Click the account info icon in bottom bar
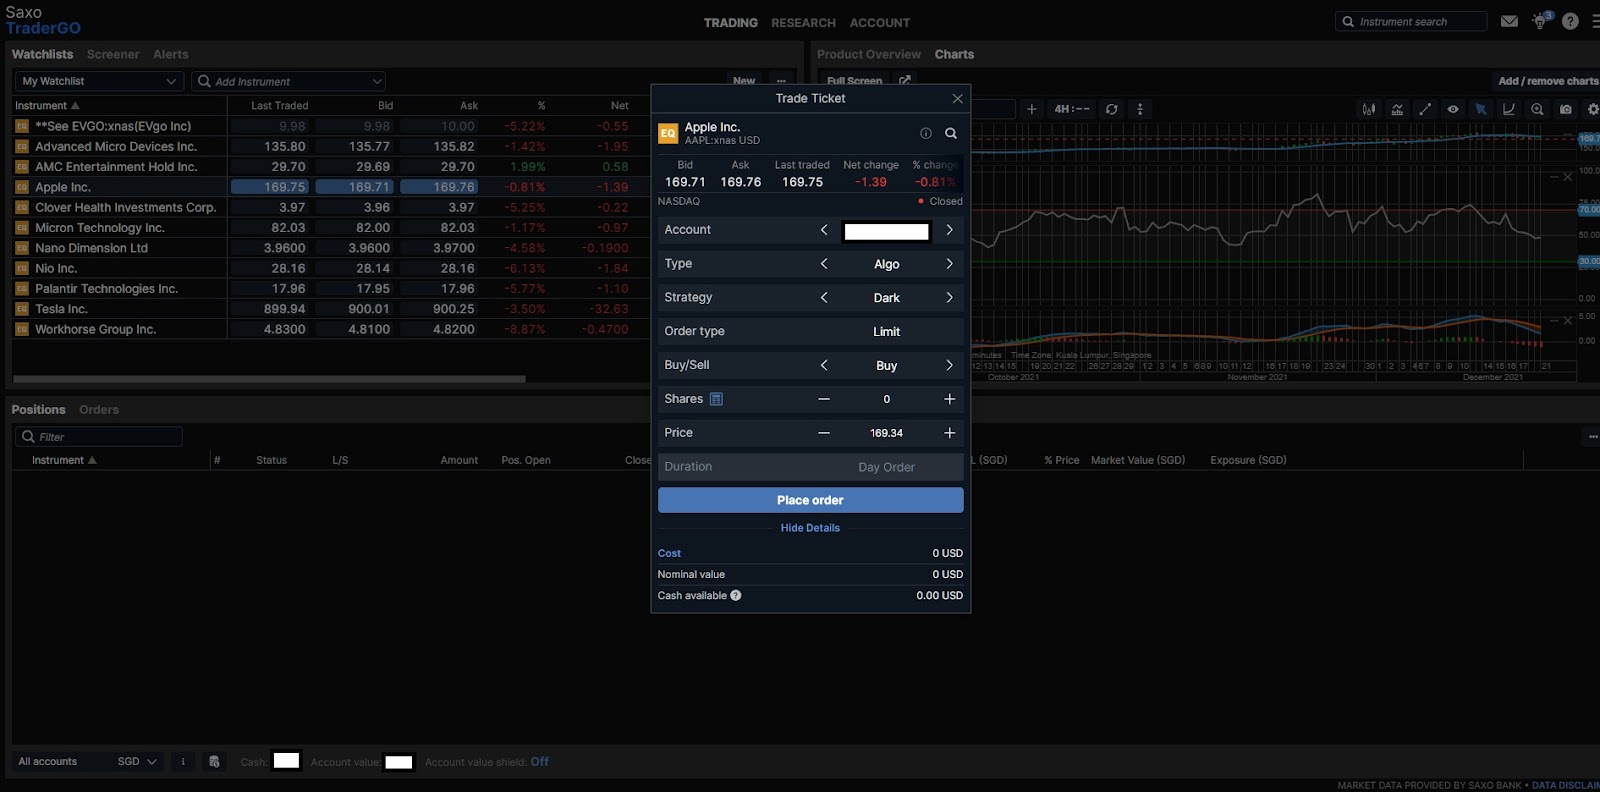Image resolution: width=1600 pixels, height=792 pixels. click(183, 762)
